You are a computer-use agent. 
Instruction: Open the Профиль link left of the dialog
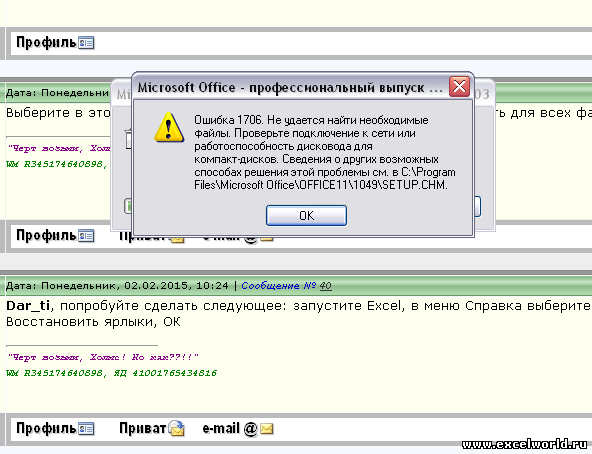click(x=46, y=236)
